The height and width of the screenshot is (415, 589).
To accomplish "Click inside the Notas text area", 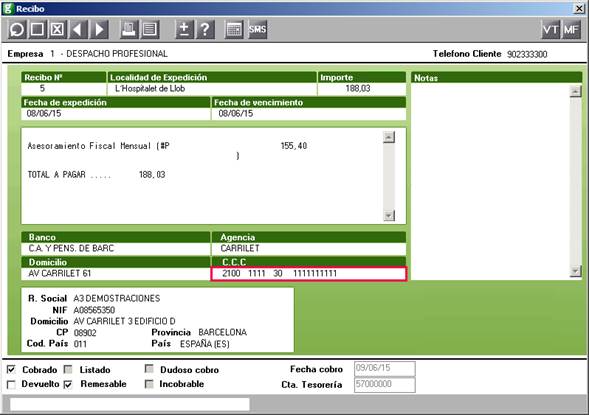I will [x=490, y=181].
